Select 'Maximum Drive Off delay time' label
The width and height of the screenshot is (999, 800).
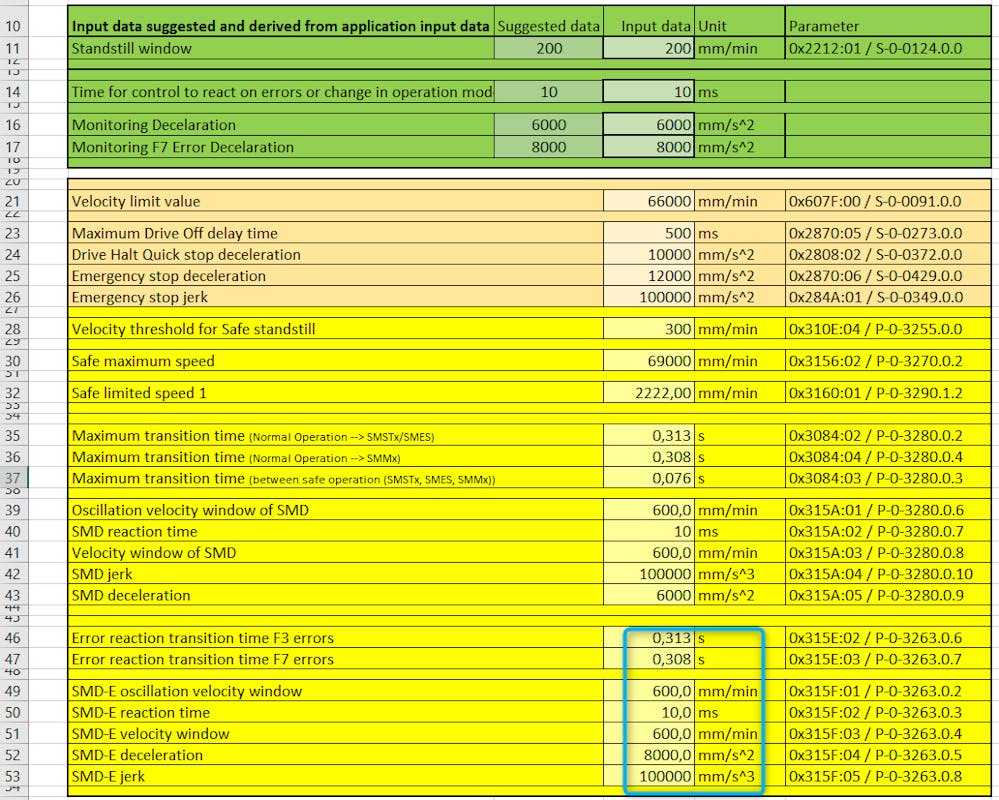pyautogui.click(x=335, y=233)
